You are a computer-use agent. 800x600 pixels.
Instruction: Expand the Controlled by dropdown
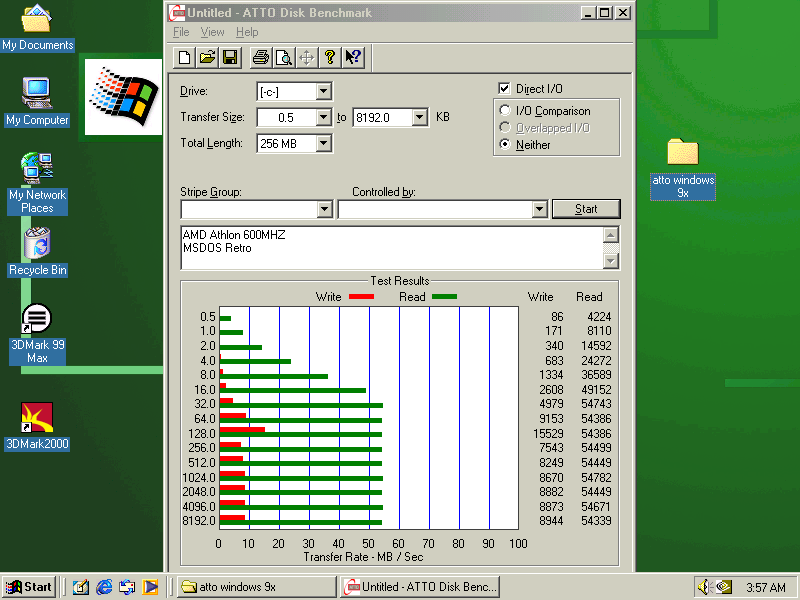[539, 209]
